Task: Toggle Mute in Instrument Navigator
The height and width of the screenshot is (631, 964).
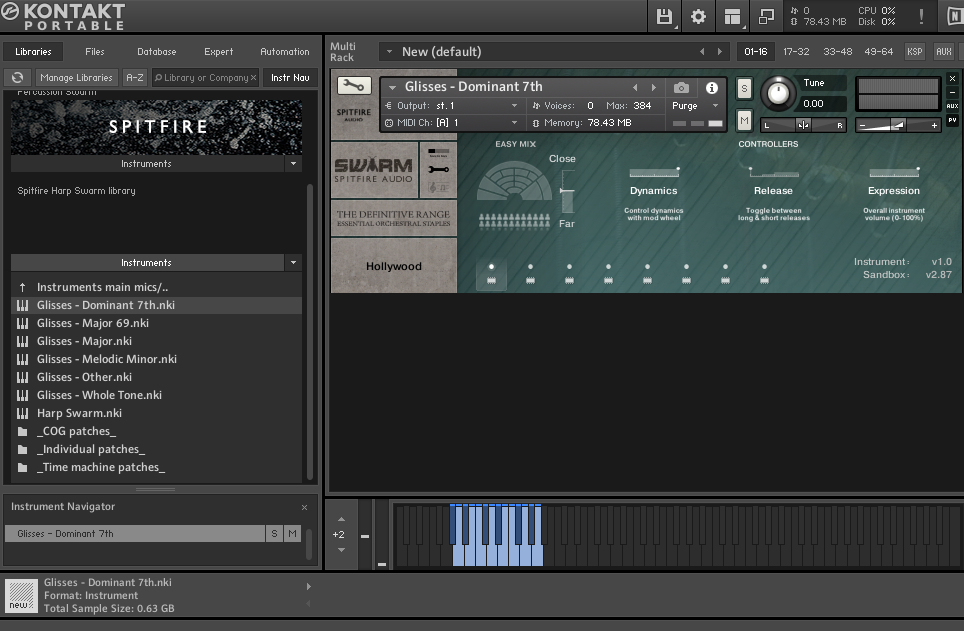Action: (x=292, y=534)
